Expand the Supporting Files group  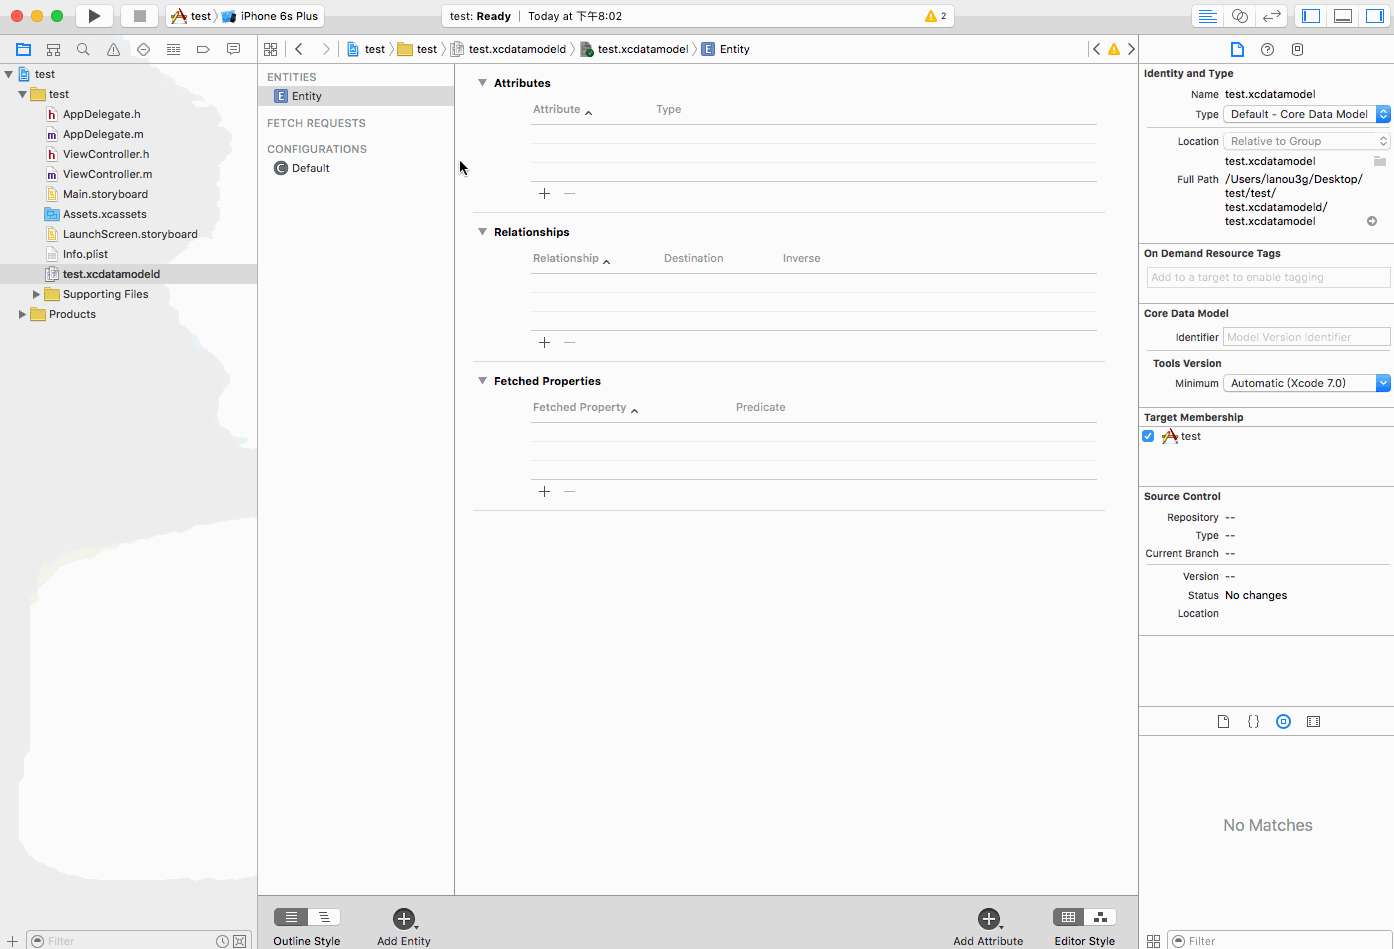coord(37,294)
